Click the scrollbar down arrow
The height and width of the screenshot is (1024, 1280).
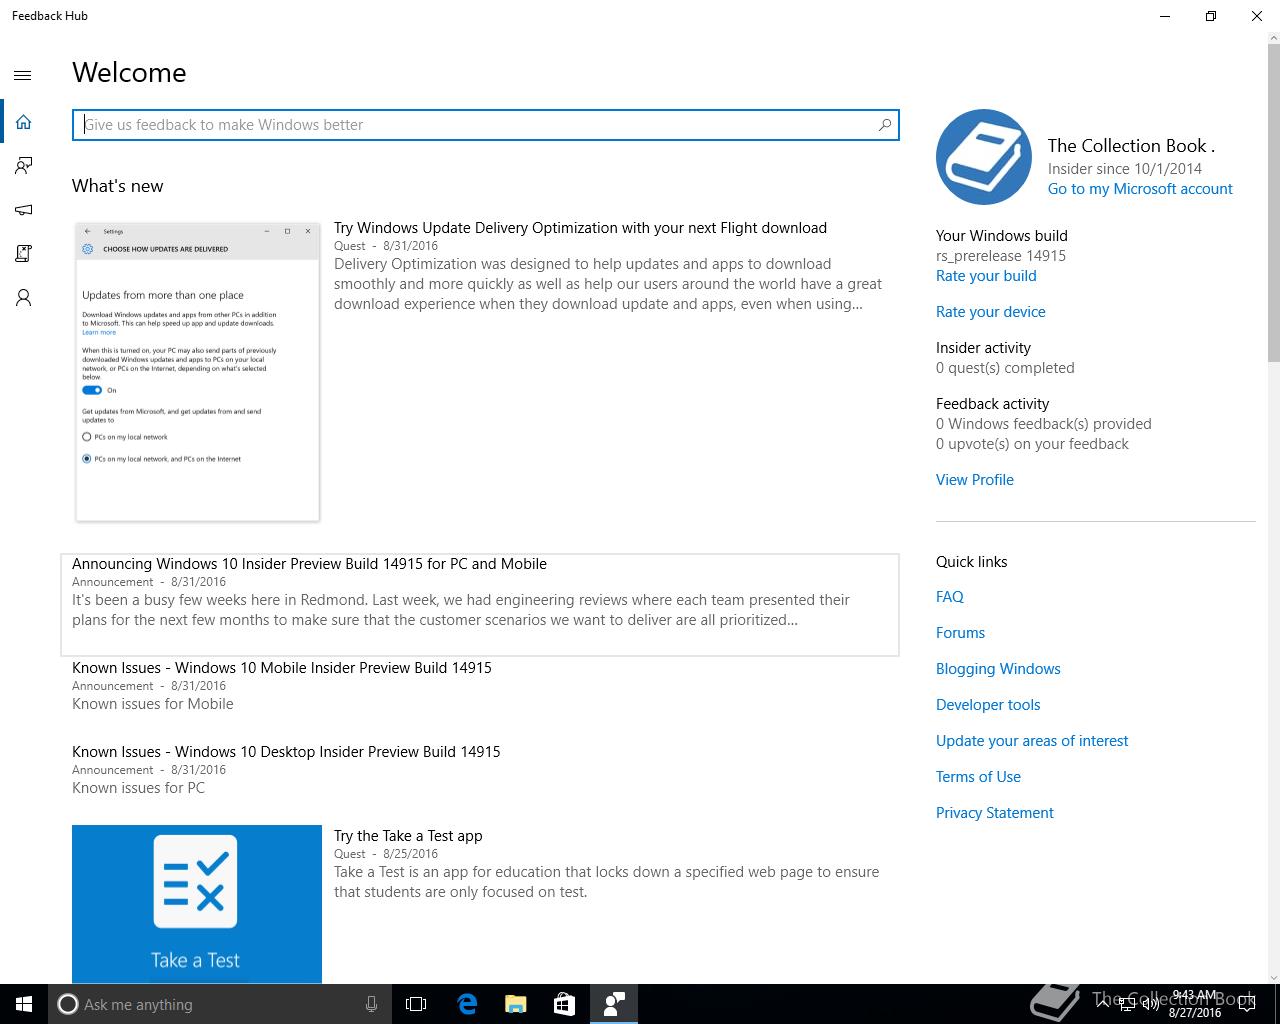pos(1273,977)
